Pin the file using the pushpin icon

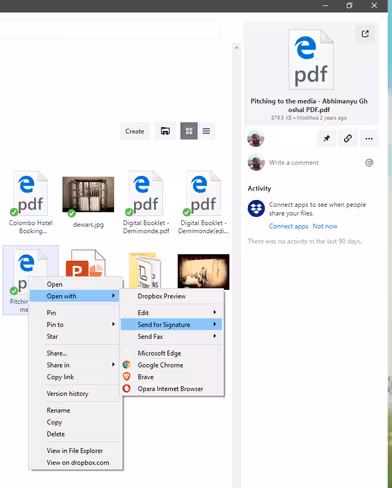pos(327,138)
